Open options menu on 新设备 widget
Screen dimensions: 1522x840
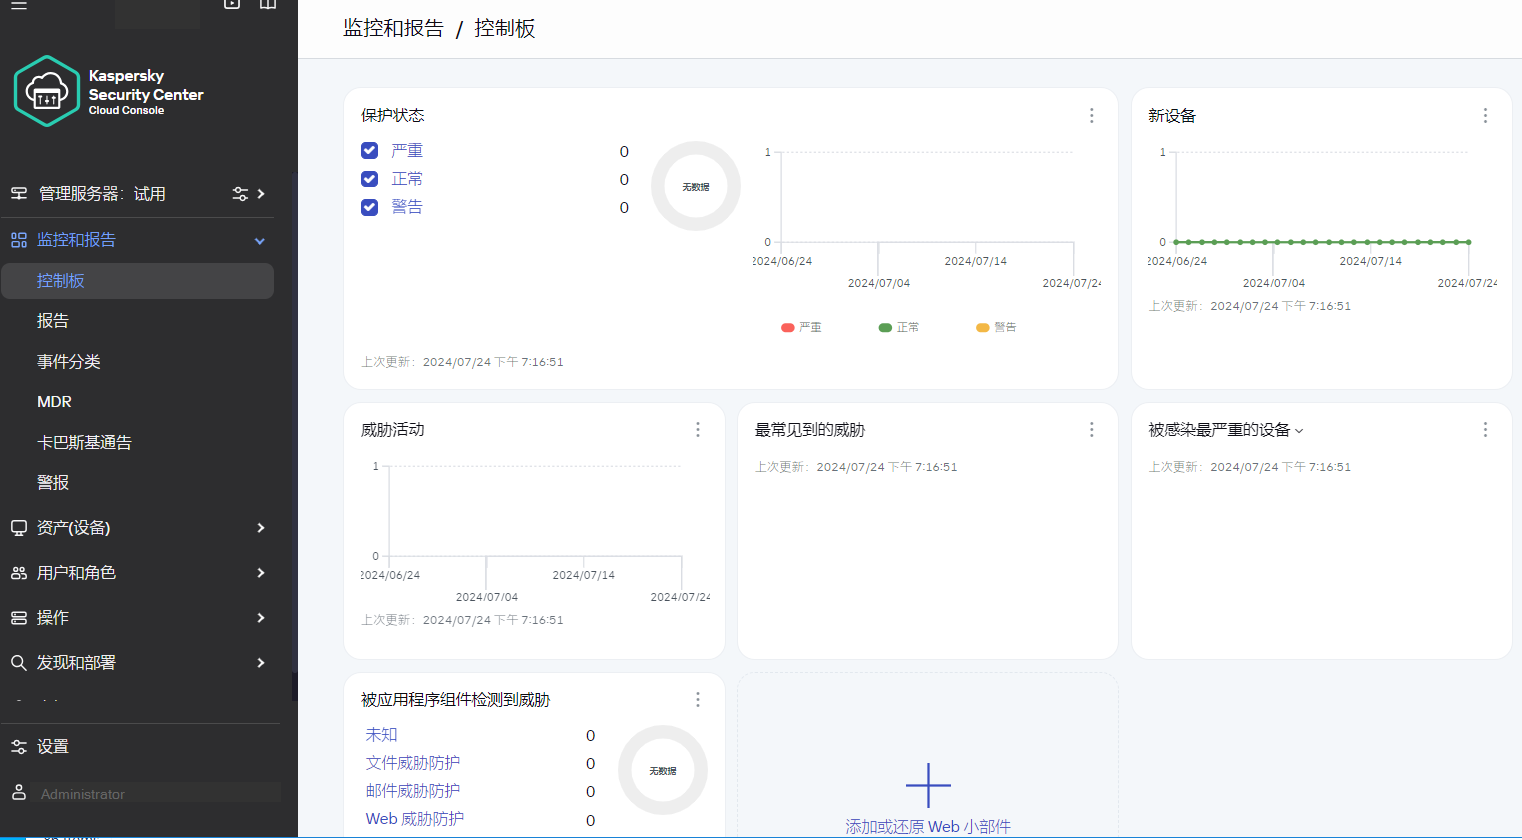point(1485,115)
